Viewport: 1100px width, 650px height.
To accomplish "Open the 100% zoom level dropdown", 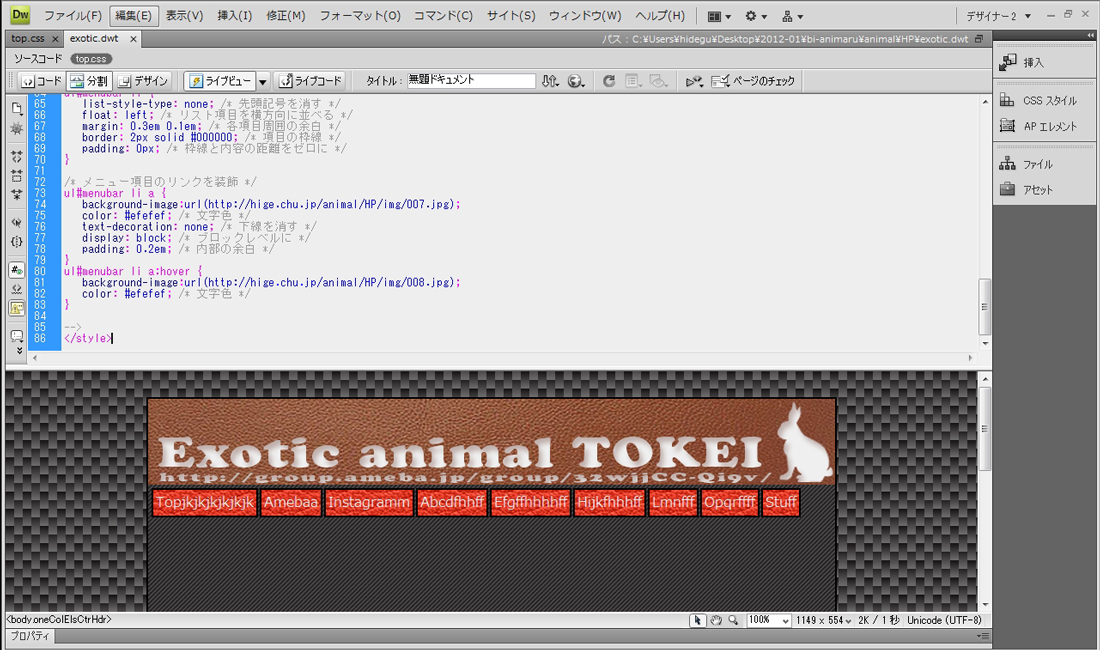I will 770,621.
